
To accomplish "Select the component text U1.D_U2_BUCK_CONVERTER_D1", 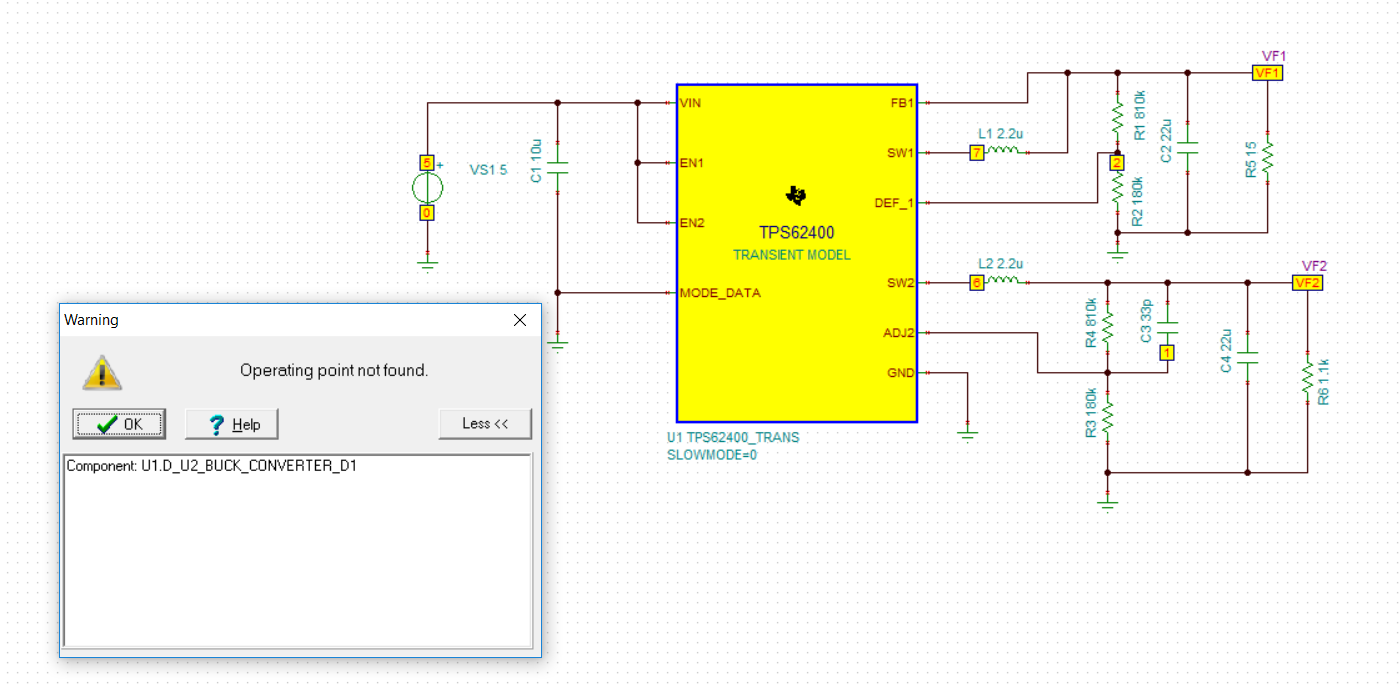I will (x=212, y=466).
